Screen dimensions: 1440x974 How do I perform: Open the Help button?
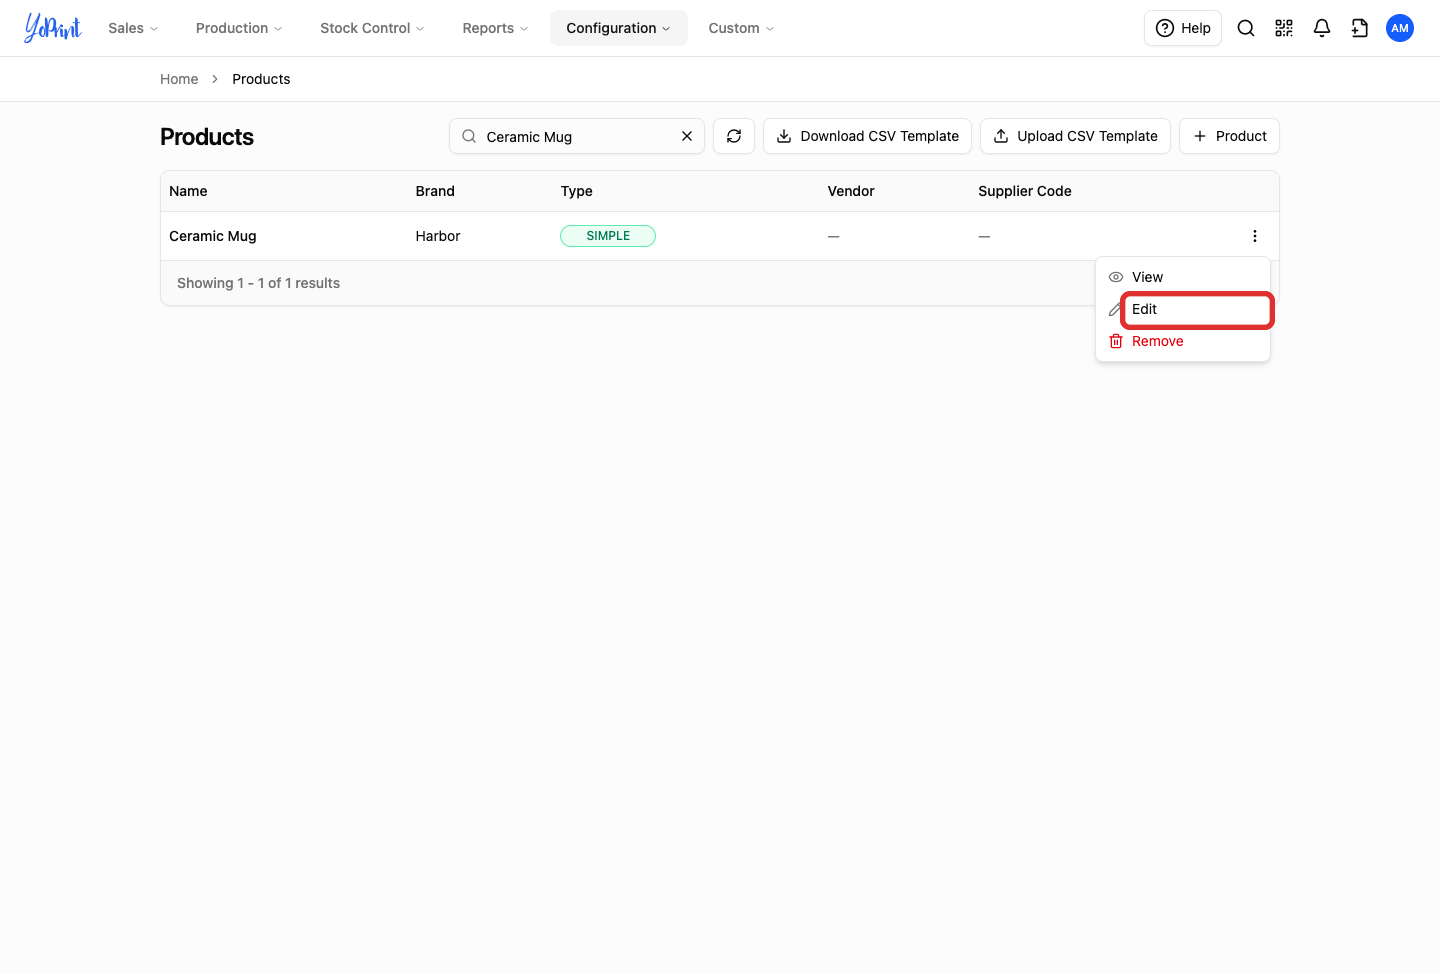(1183, 28)
